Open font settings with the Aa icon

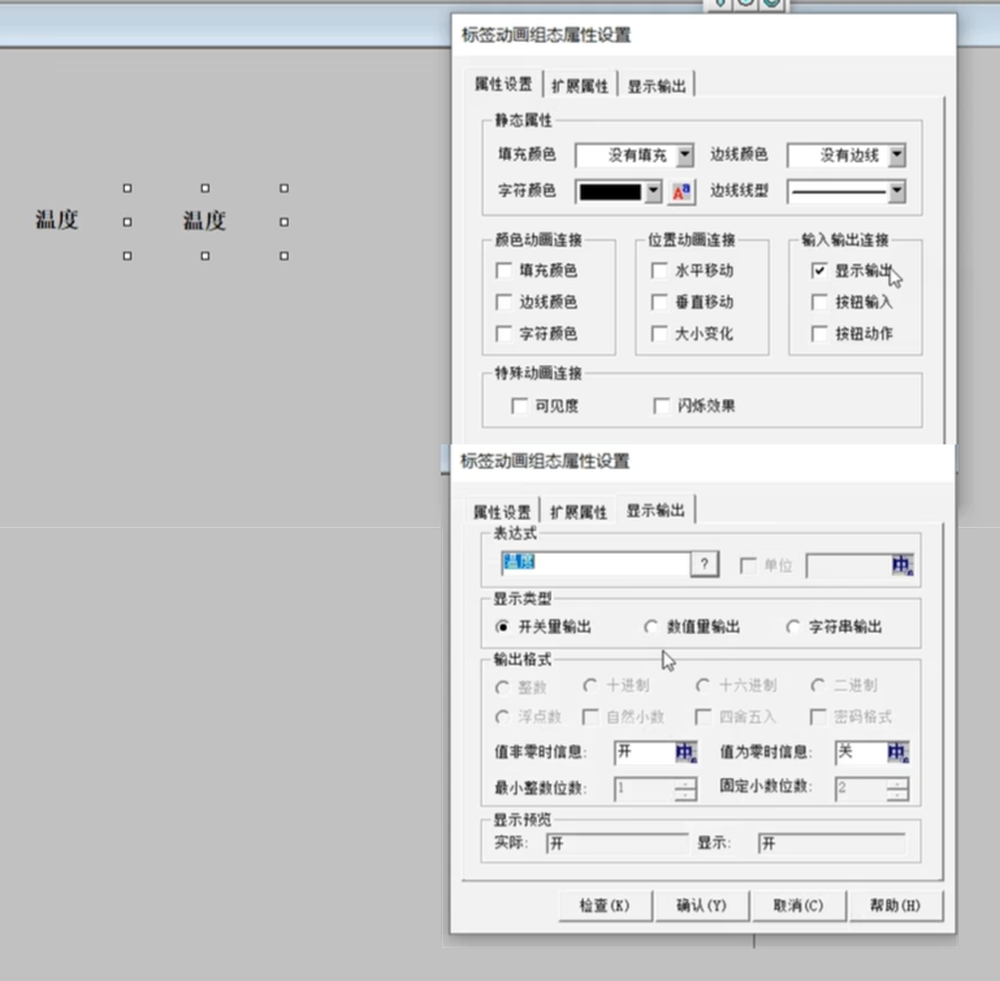tap(681, 192)
